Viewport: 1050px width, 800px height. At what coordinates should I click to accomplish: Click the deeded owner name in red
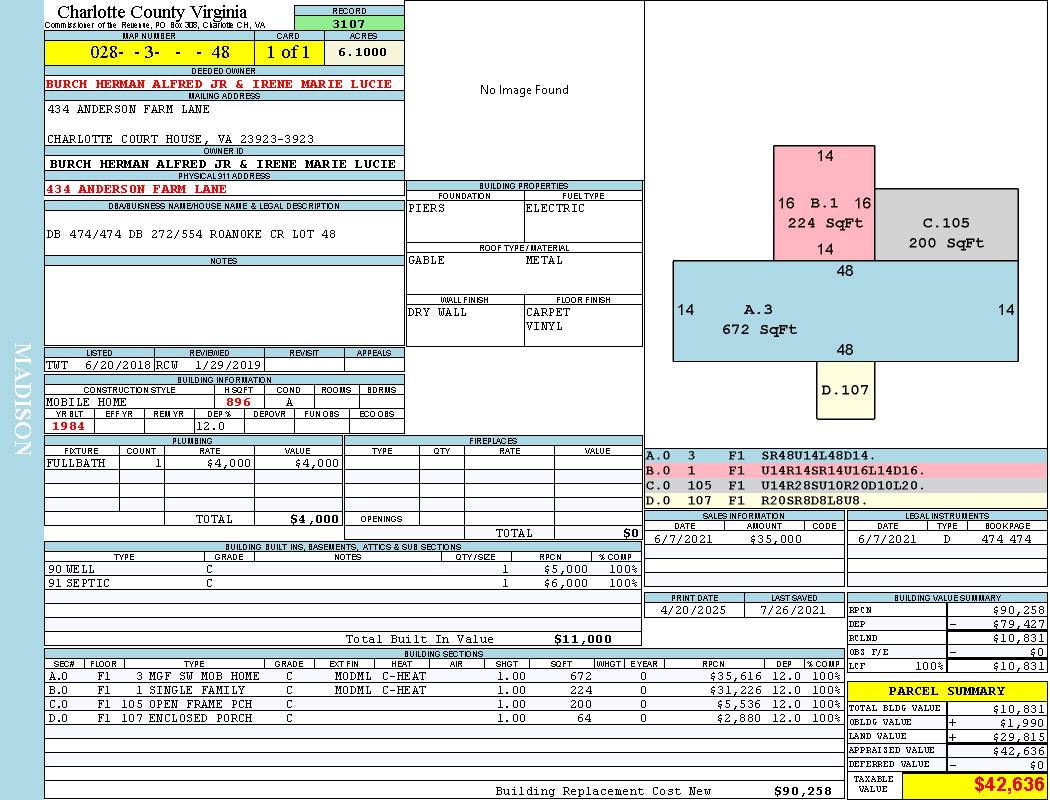[x=220, y=84]
